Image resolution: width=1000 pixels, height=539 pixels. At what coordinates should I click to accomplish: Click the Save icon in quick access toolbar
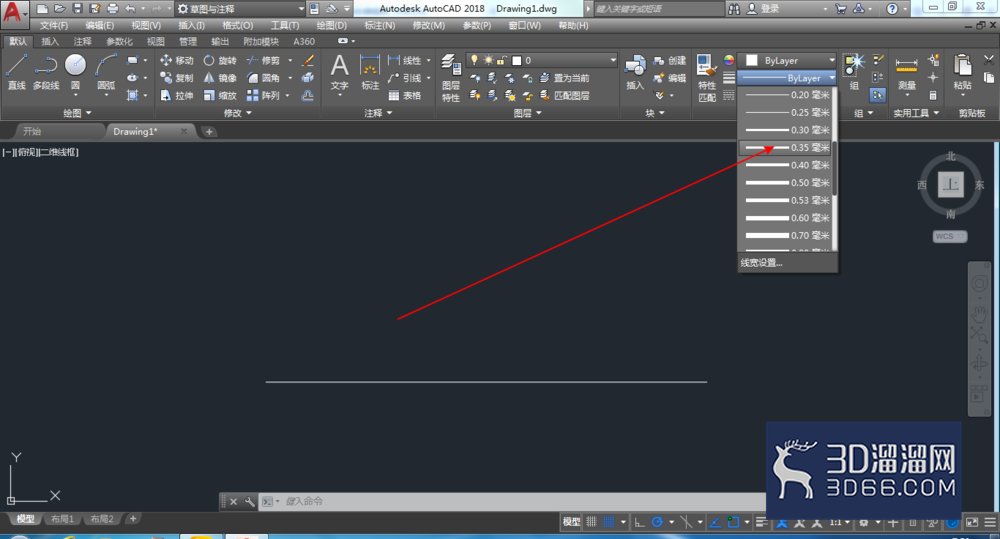pyautogui.click(x=77, y=8)
